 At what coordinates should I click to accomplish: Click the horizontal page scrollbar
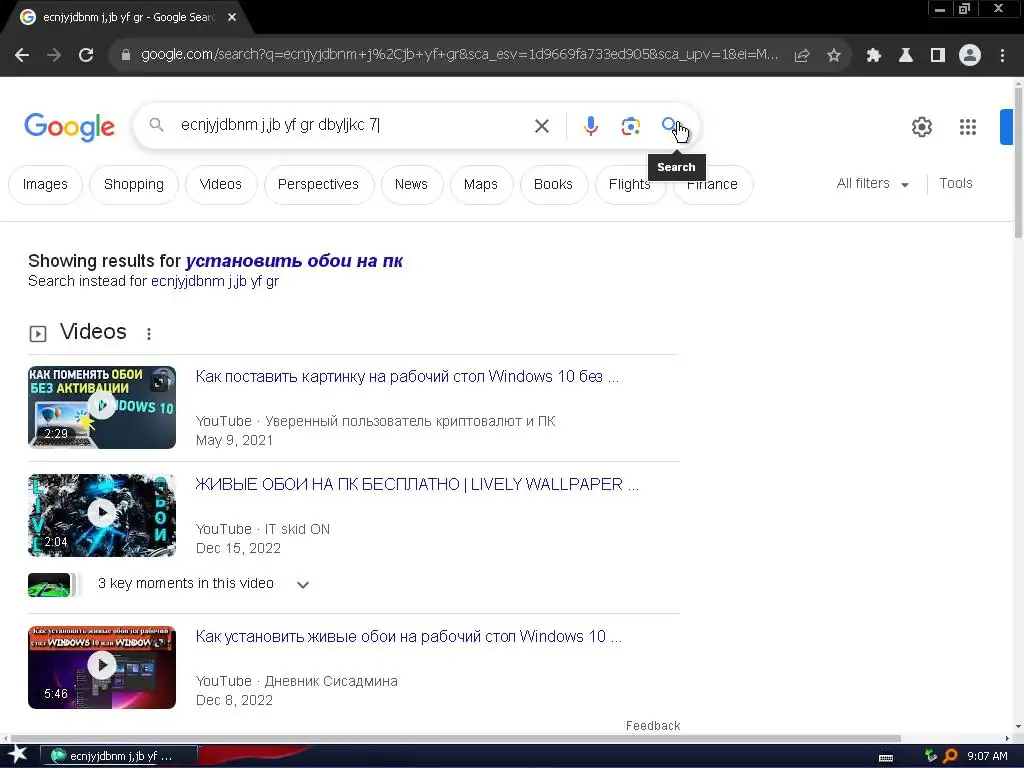(x=455, y=739)
